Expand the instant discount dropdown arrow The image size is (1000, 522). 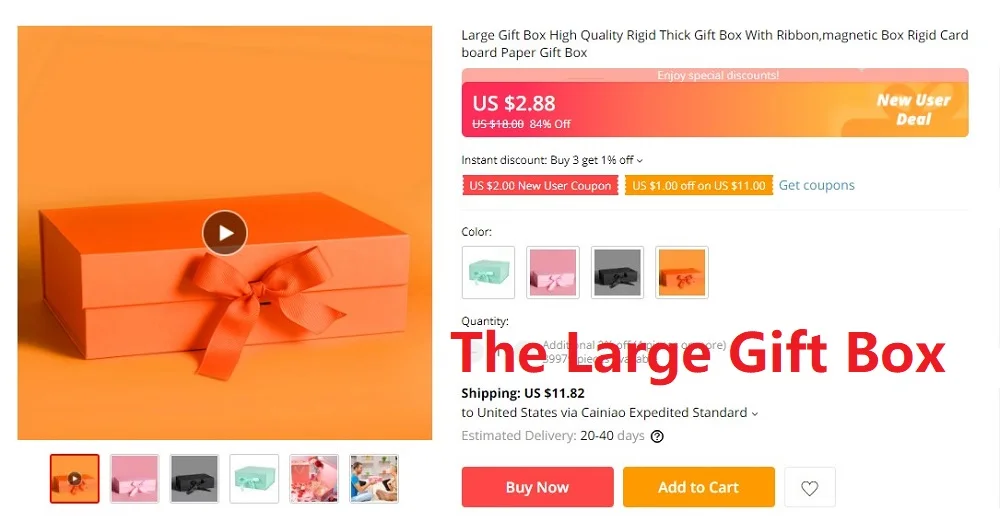pos(640,161)
